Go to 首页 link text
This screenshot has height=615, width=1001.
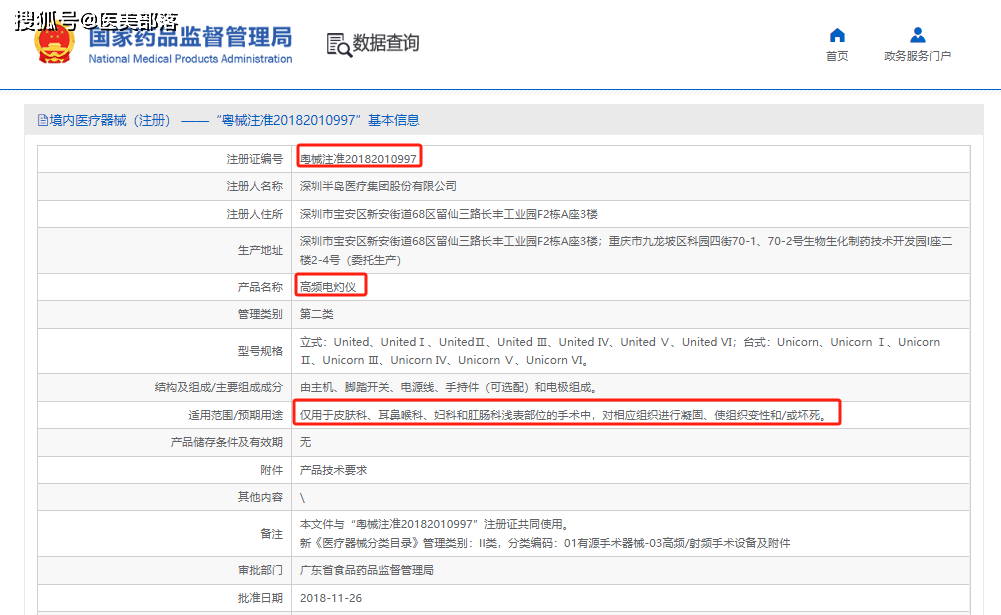[837, 56]
